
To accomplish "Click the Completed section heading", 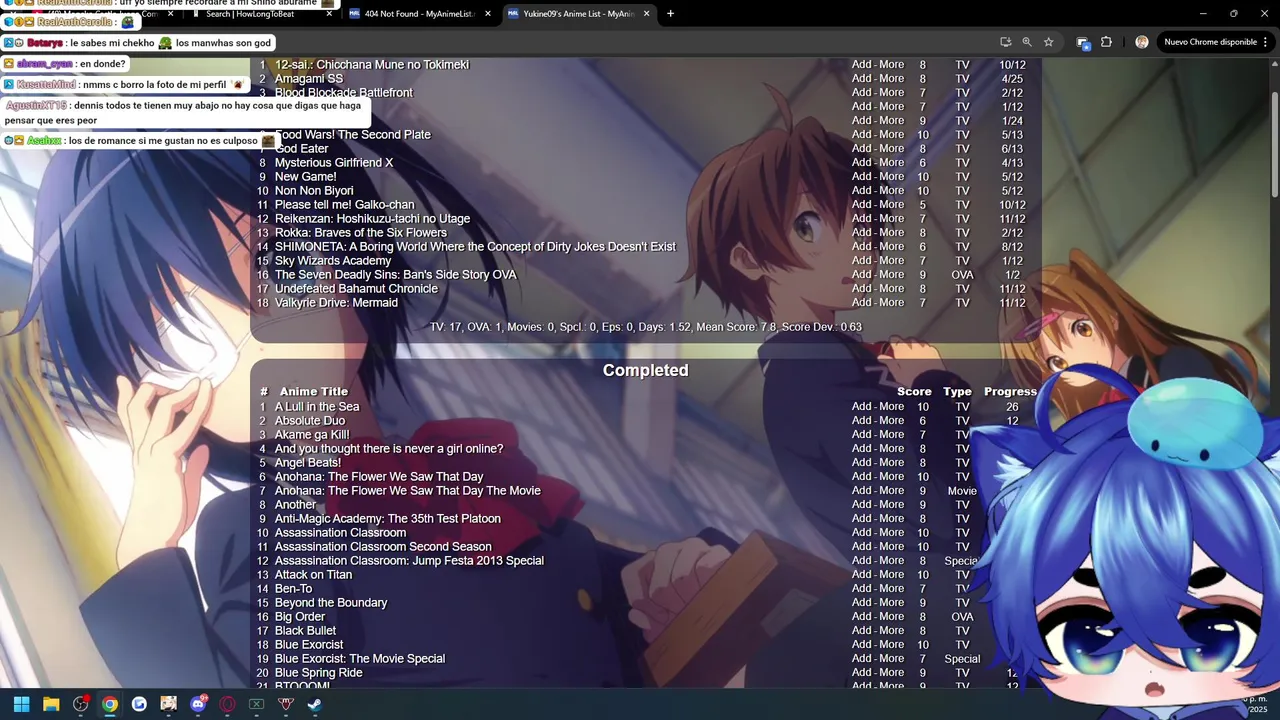I will (645, 370).
